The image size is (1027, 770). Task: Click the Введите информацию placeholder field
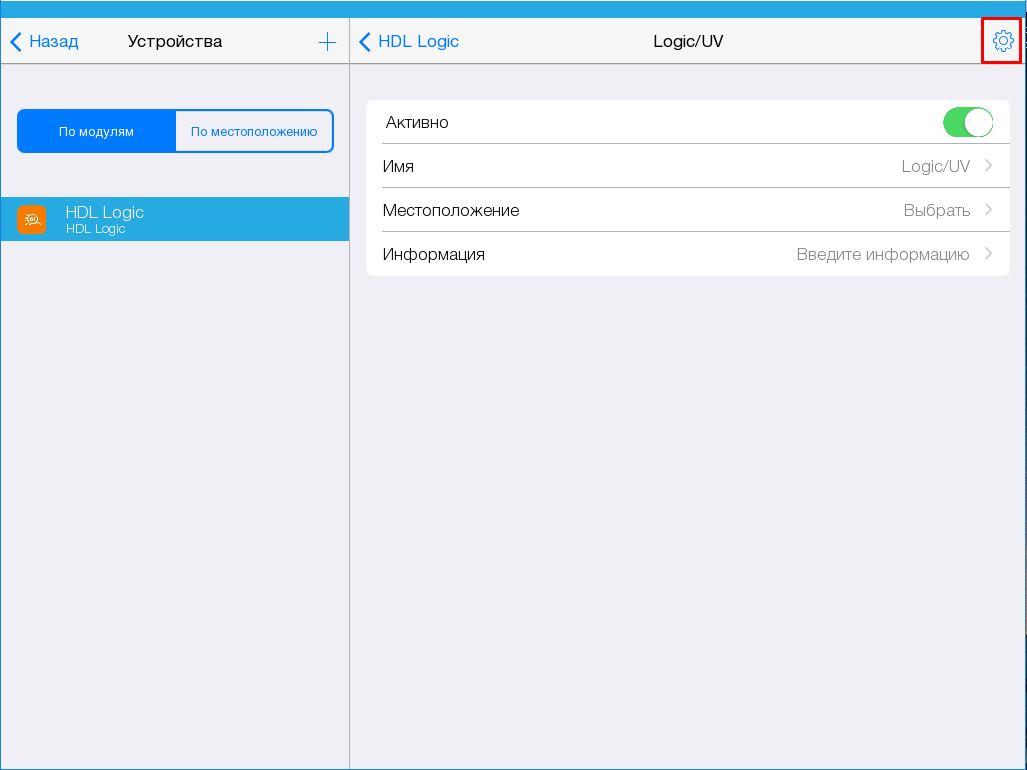tap(882, 254)
